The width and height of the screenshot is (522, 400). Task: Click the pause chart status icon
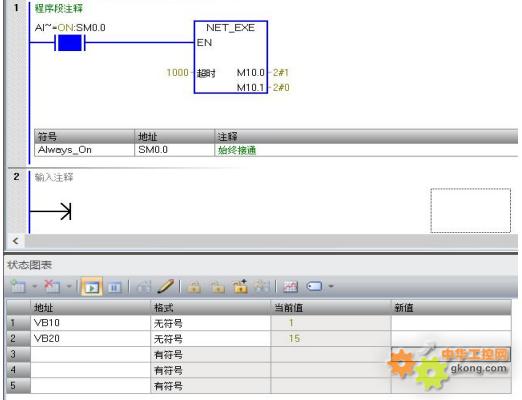[x=115, y=287]
